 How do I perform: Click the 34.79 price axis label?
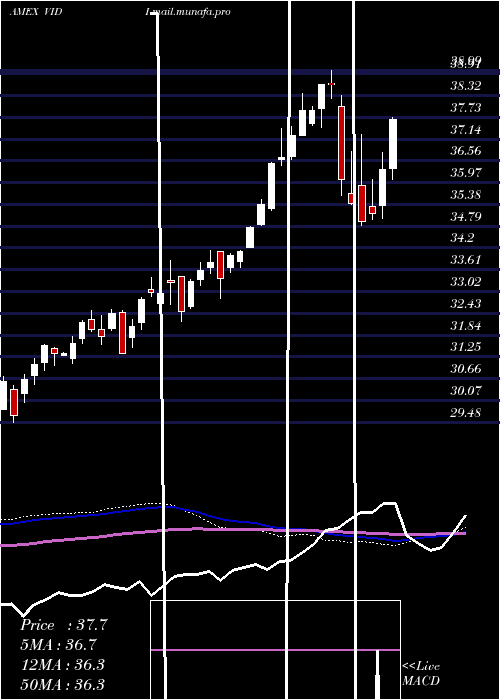(466, 217)
